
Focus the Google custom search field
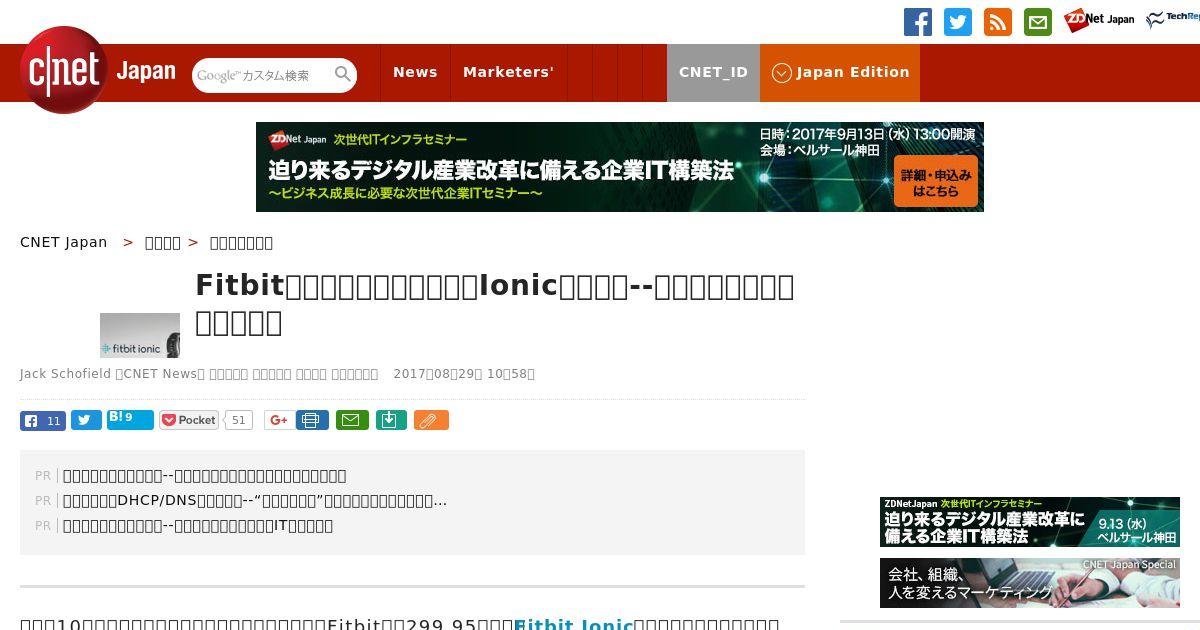(x=262, y=75)
